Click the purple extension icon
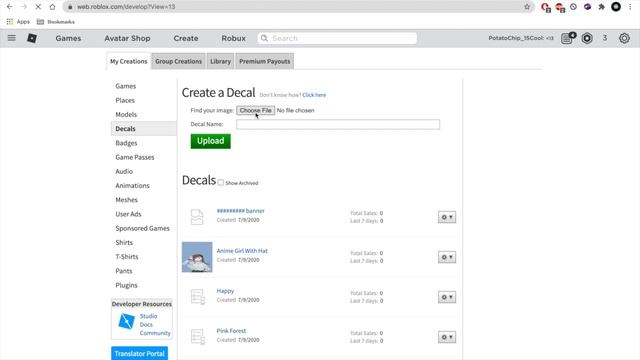 click(587, 7)
